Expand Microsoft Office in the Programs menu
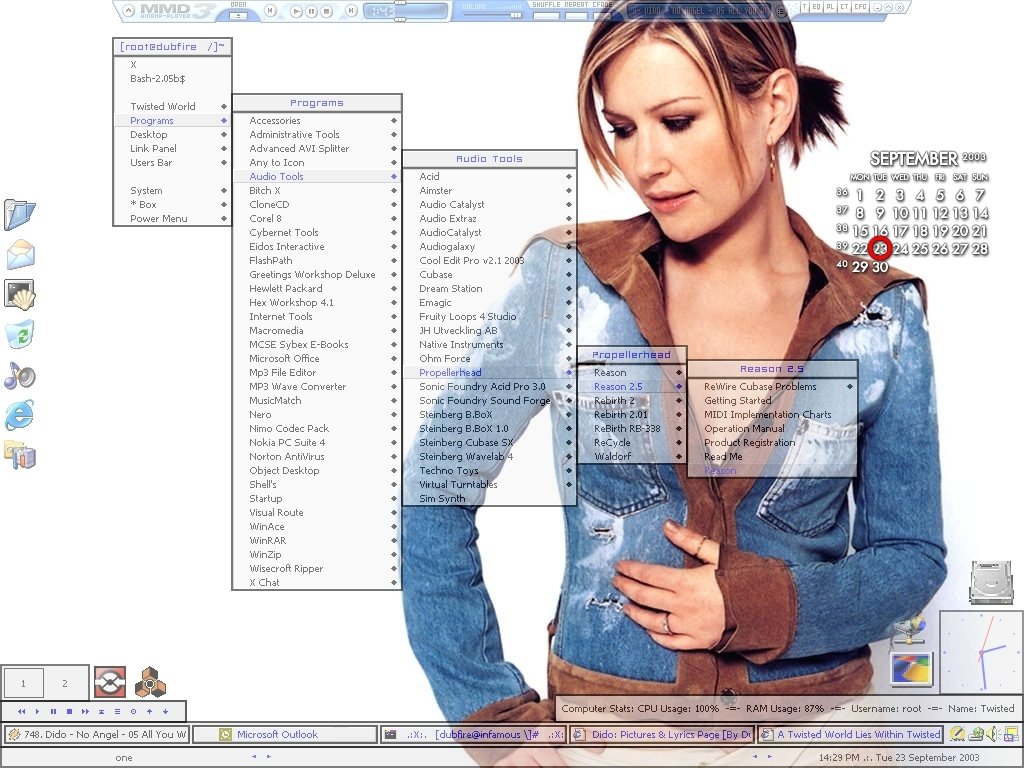The image size is (1026, 768). 317,358
